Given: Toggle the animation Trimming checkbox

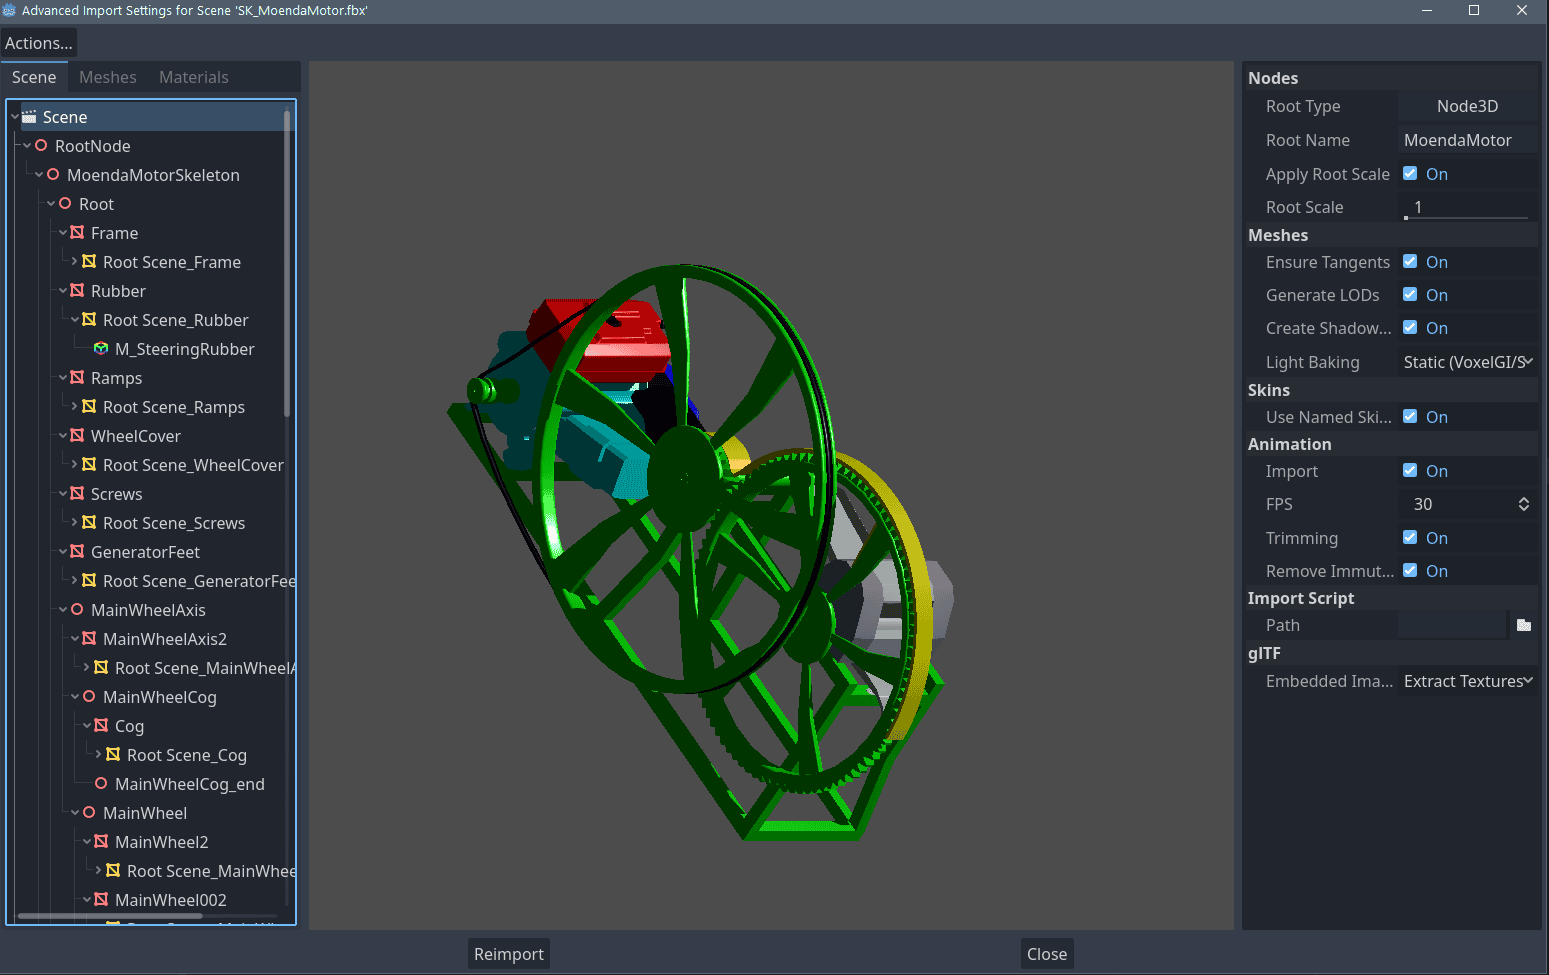Looking at the screenshot, I should point(1410,538).
